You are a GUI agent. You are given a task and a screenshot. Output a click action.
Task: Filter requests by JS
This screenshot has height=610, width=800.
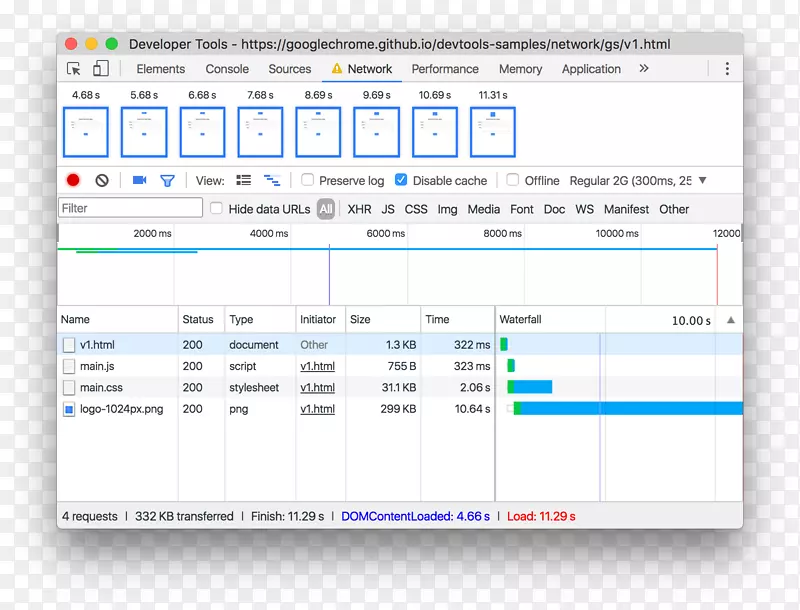point(388,209)
